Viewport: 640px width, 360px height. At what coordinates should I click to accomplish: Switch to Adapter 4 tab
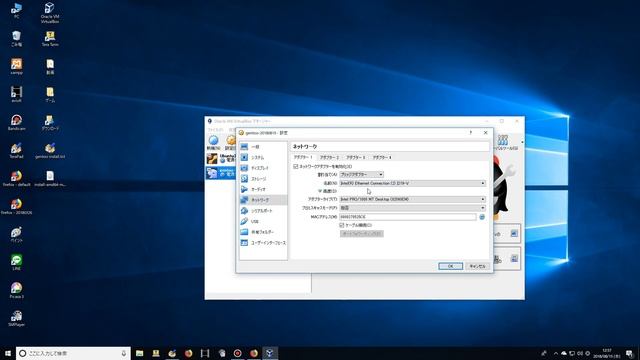pyautogui.click(x=382, y=157)
